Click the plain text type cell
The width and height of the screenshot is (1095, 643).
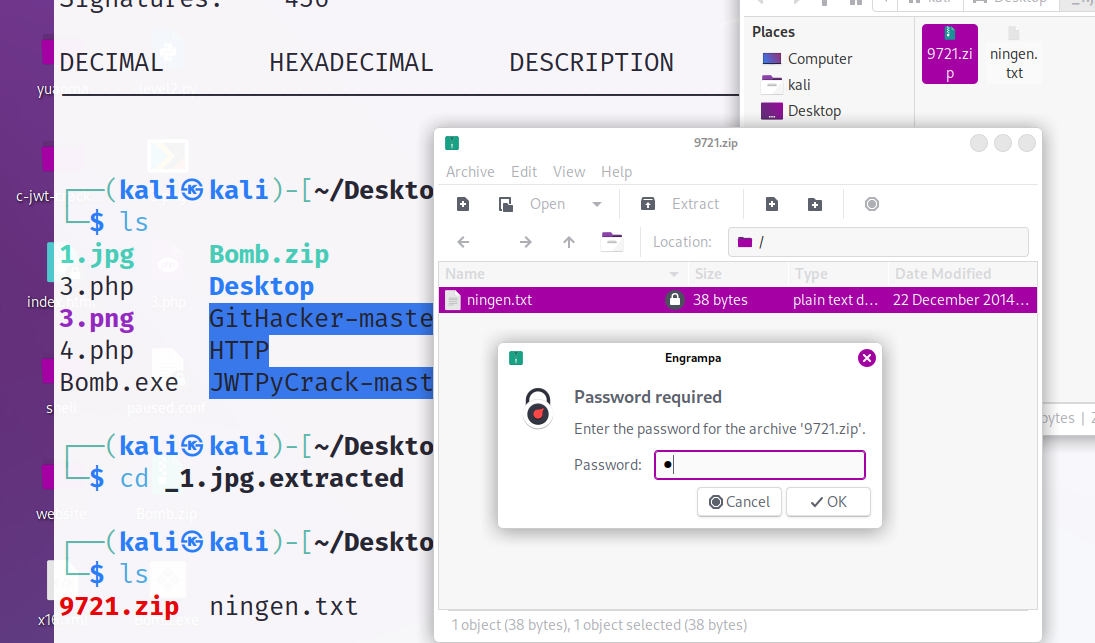(835, 300)
